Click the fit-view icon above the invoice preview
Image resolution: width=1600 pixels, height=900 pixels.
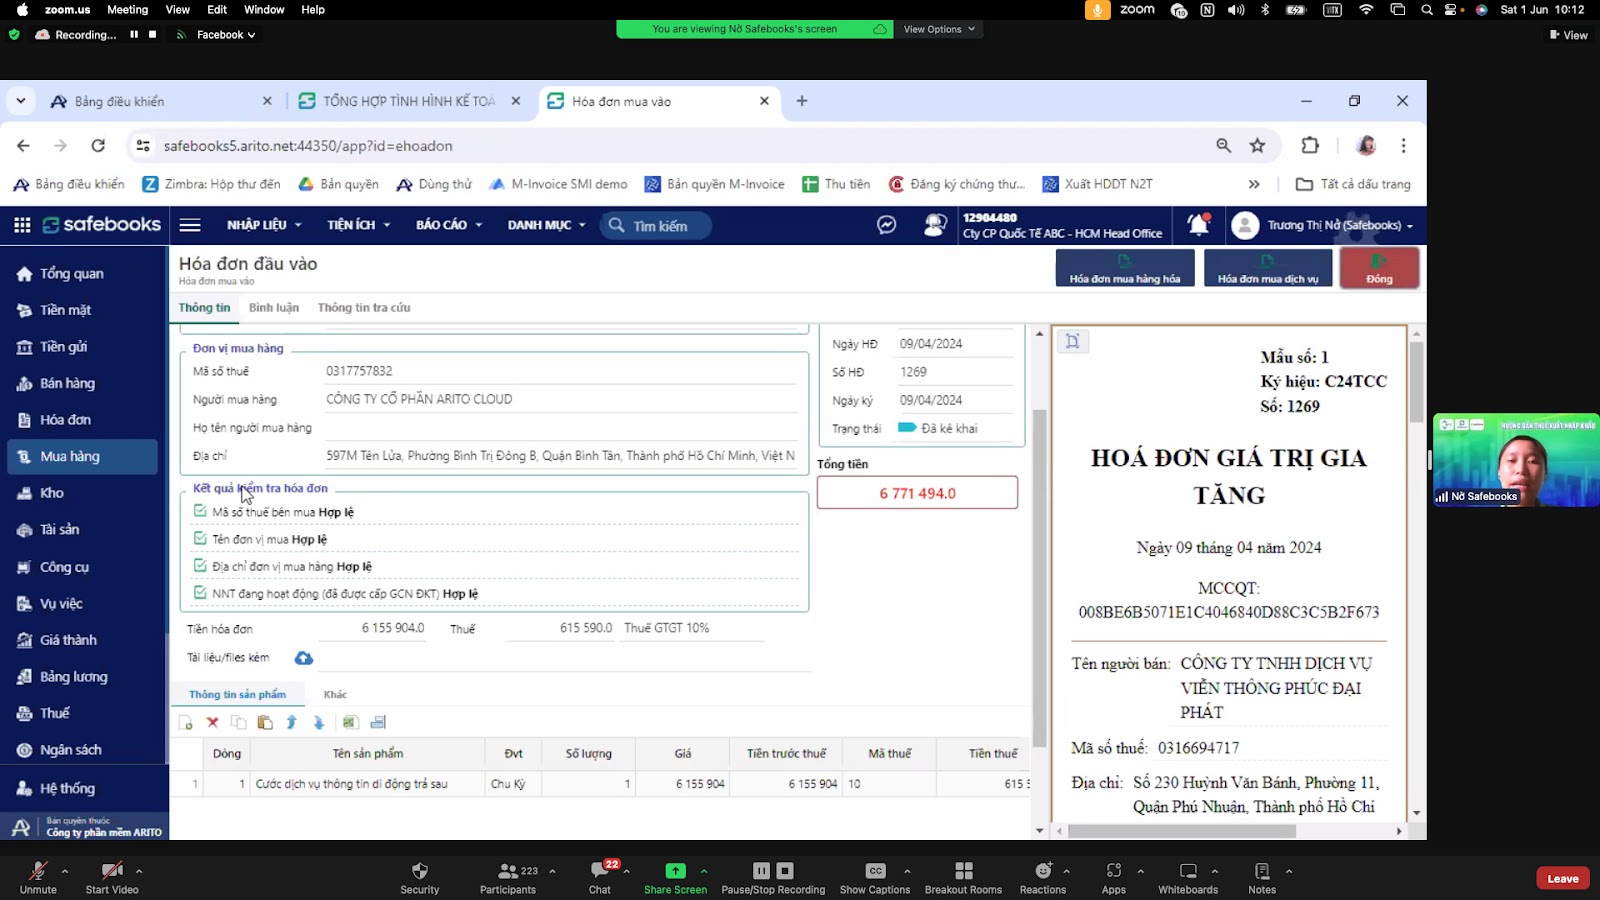[1072, 342]
